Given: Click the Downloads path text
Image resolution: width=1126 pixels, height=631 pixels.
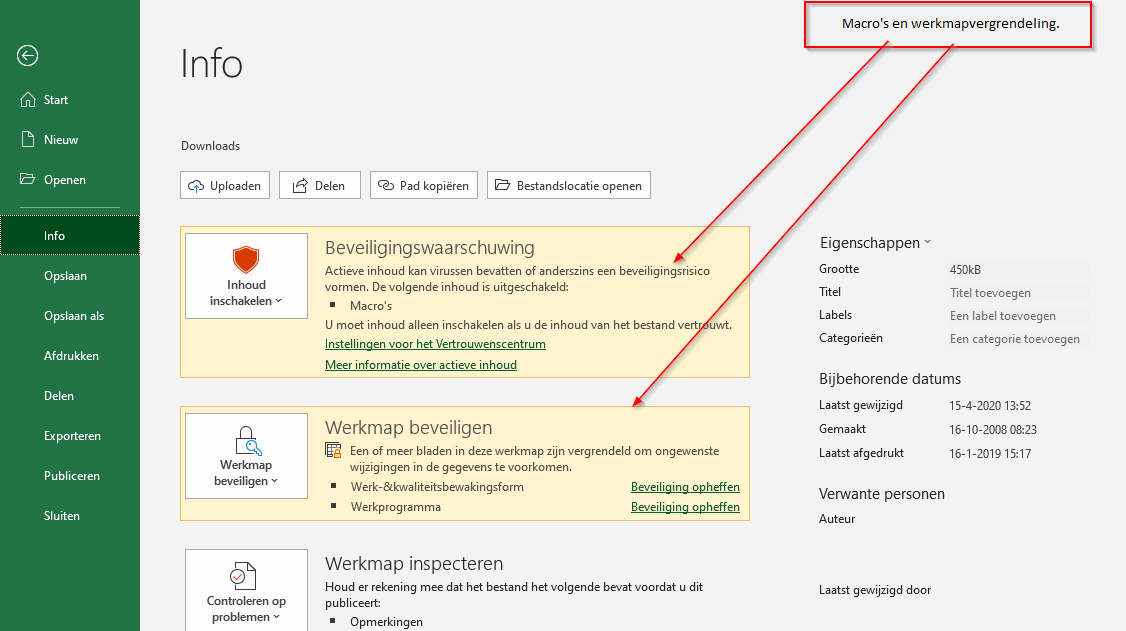Looking at the screenshot, I should pyautogui.click(x=210, y=146).
